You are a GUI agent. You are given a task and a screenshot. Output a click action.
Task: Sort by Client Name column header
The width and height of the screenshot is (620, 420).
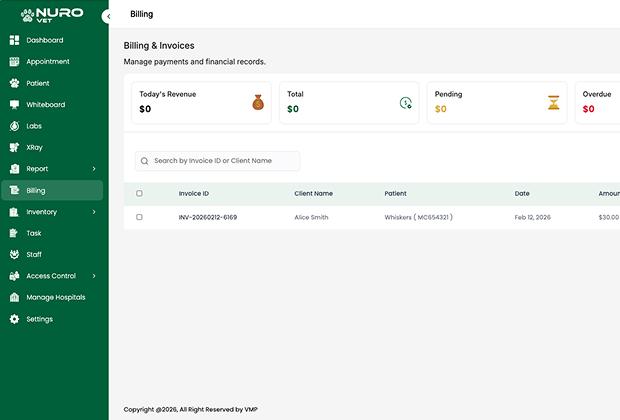(314, 193)
